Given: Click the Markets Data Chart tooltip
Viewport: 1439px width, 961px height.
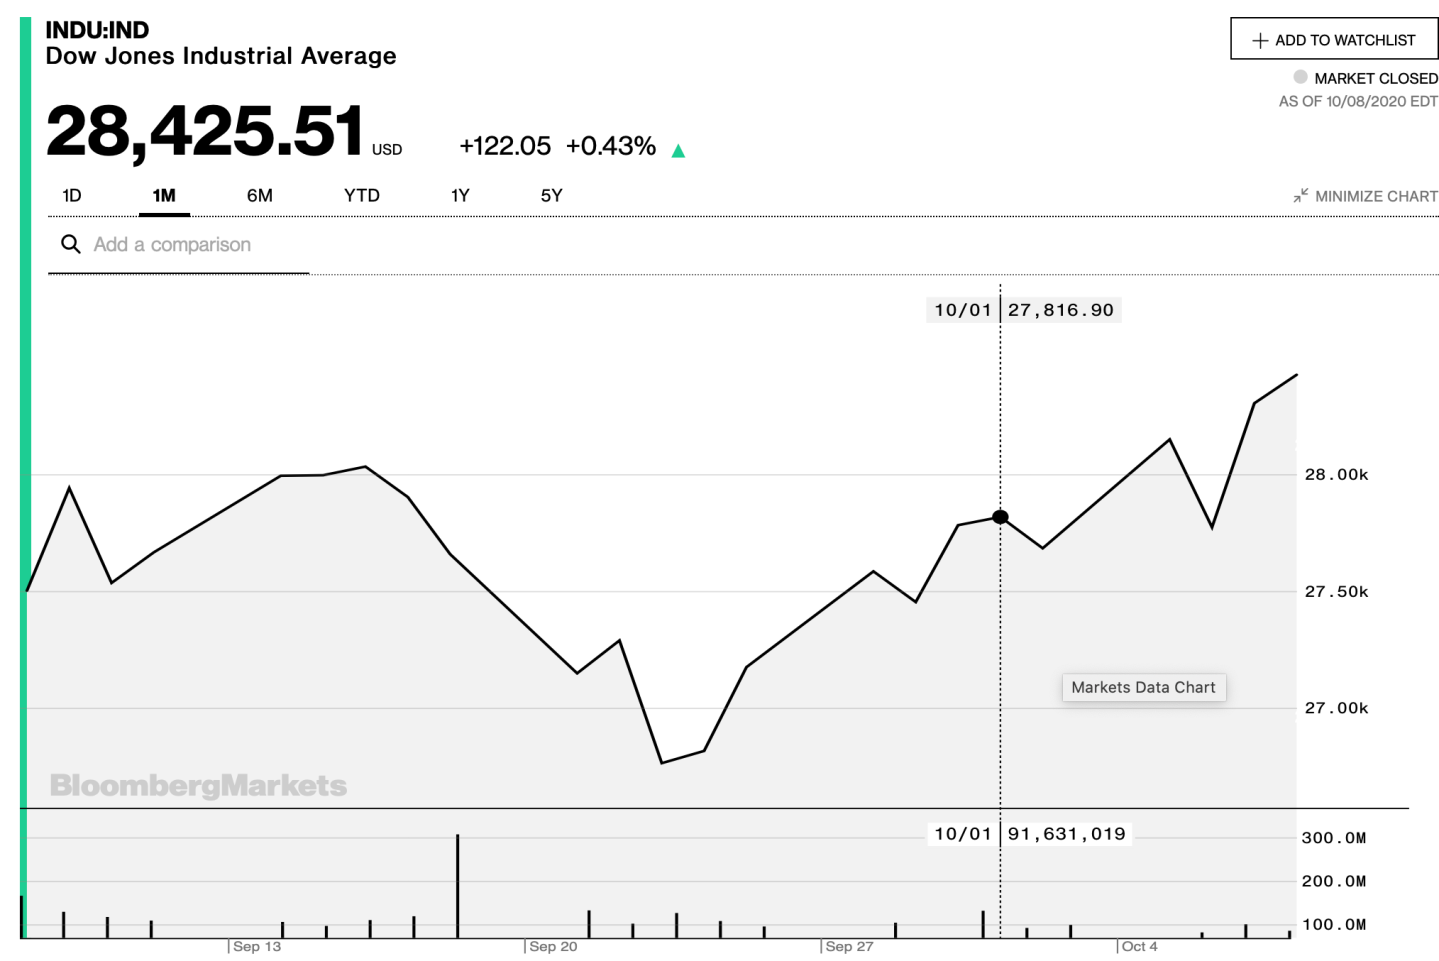Looking at the screenshot, I should tap(1143, 687).
